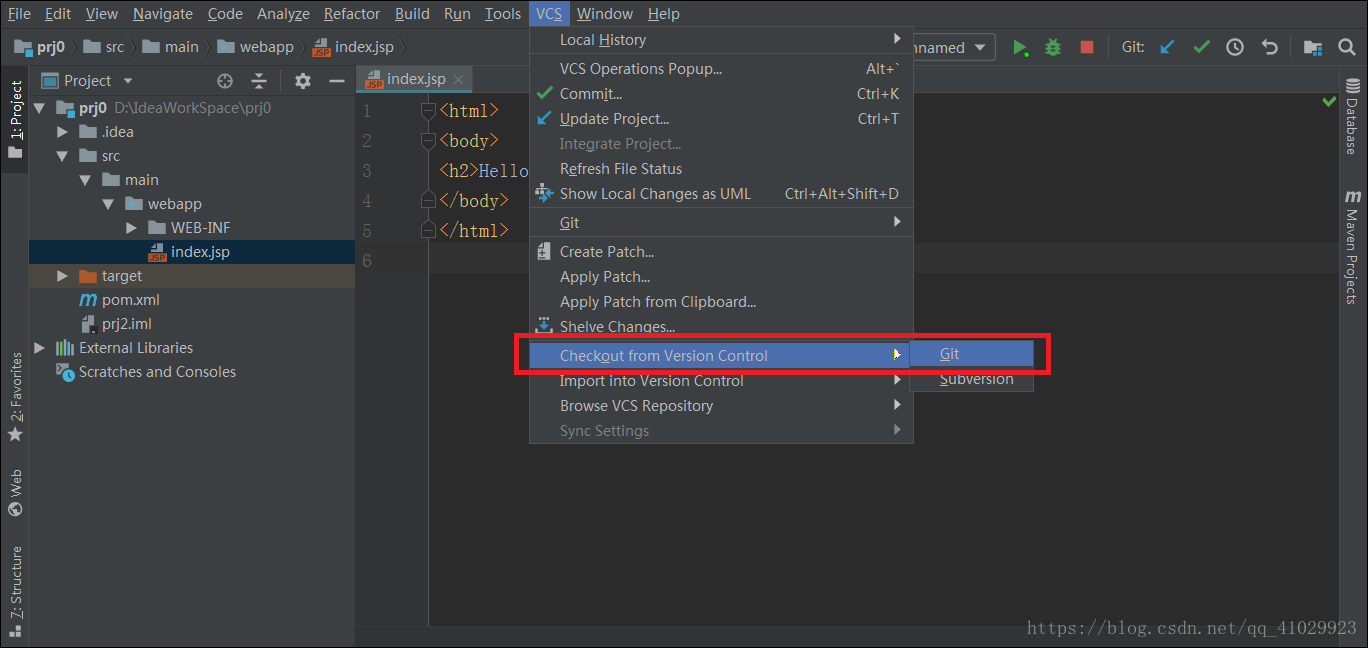Click the Git commit checkmark icon

(x=1201, y=47)
